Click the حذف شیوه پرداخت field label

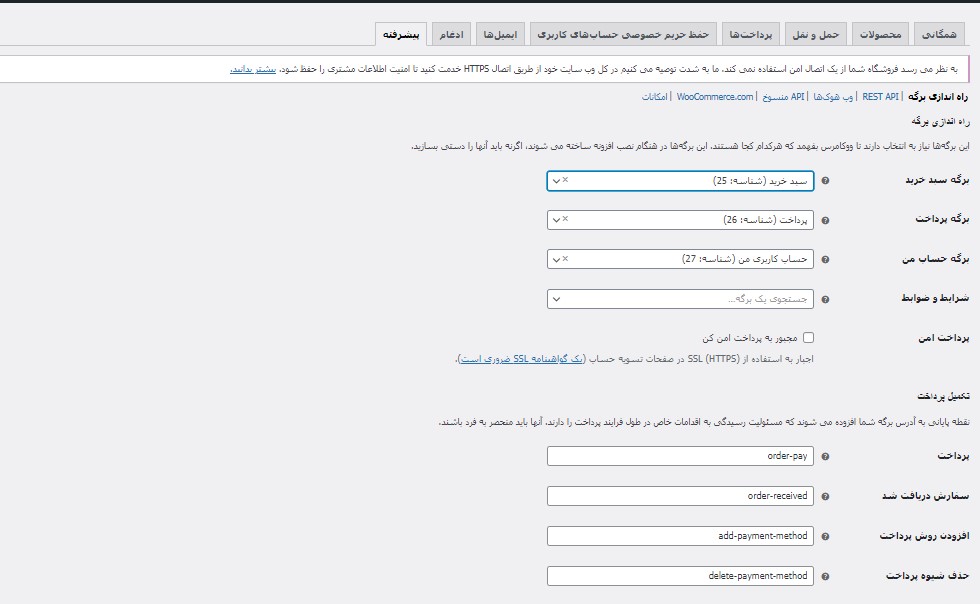pos(927,576)
